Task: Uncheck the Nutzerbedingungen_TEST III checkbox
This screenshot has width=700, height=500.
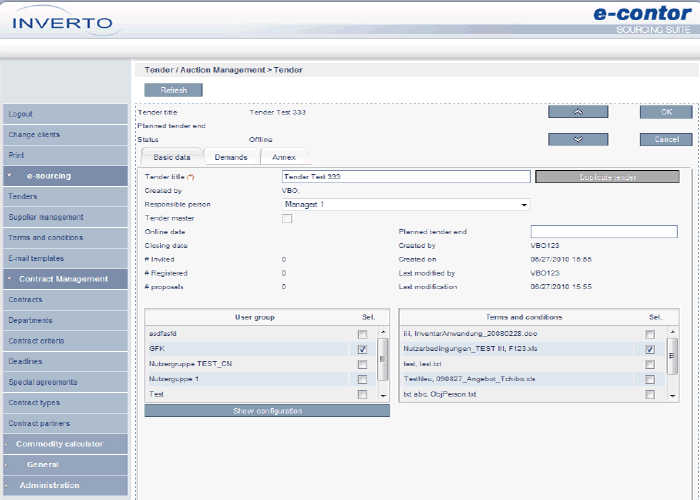Action: 650,349
